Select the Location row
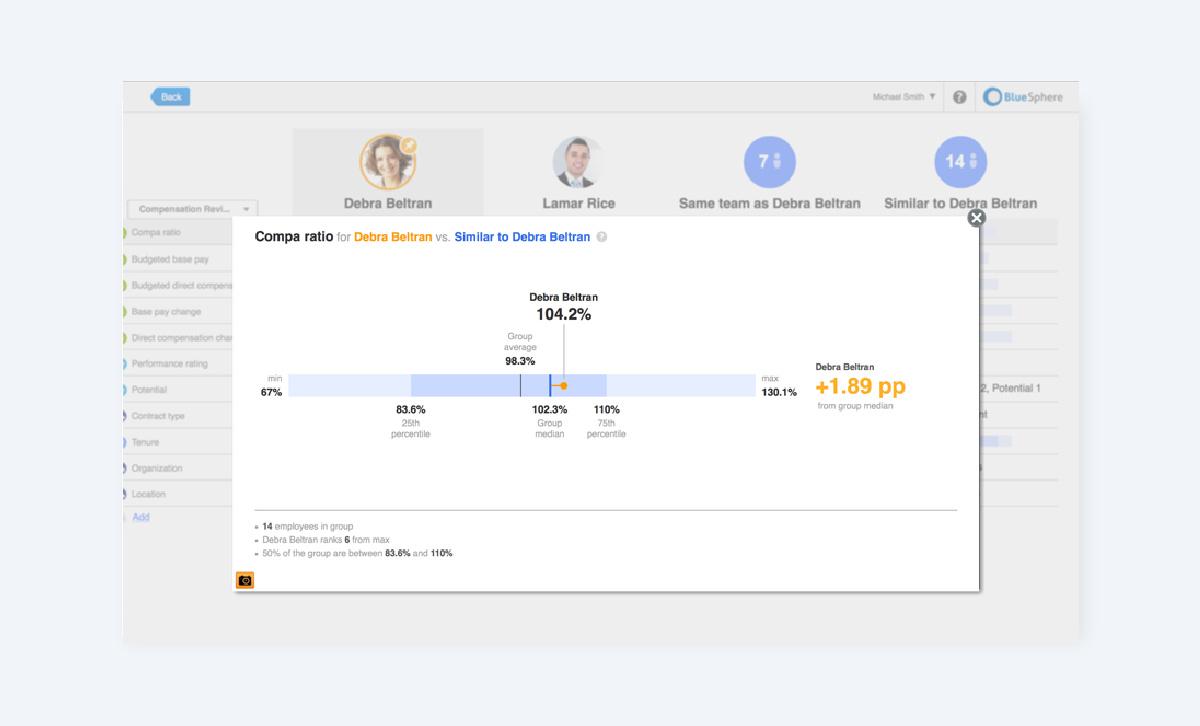This screenshot has height=726, width=1200. [x=177, y=493]
